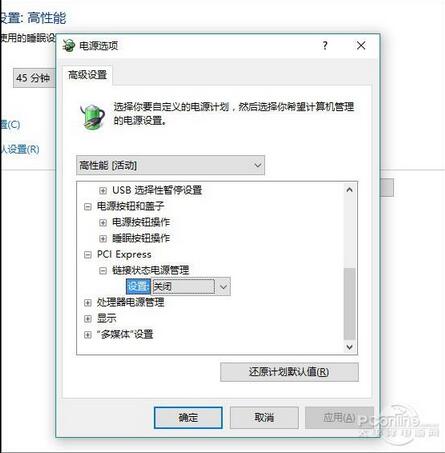
Task: Click the 确定 button
Action: coord(188,417)
